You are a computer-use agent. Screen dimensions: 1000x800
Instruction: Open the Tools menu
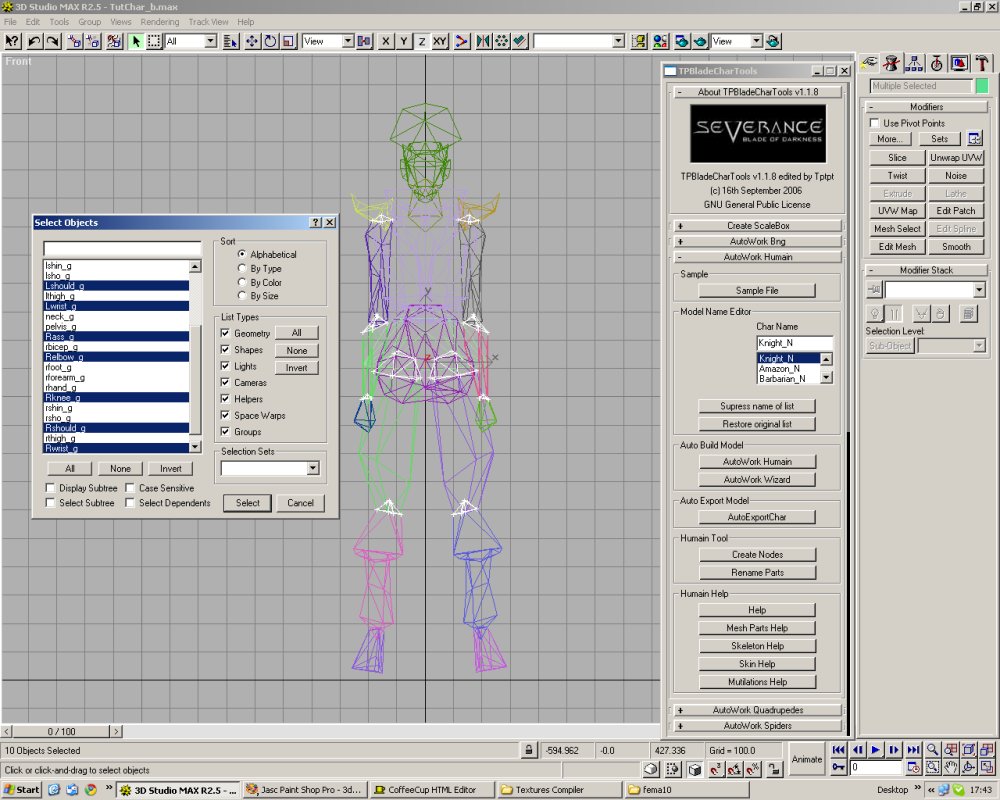[59, 22]
